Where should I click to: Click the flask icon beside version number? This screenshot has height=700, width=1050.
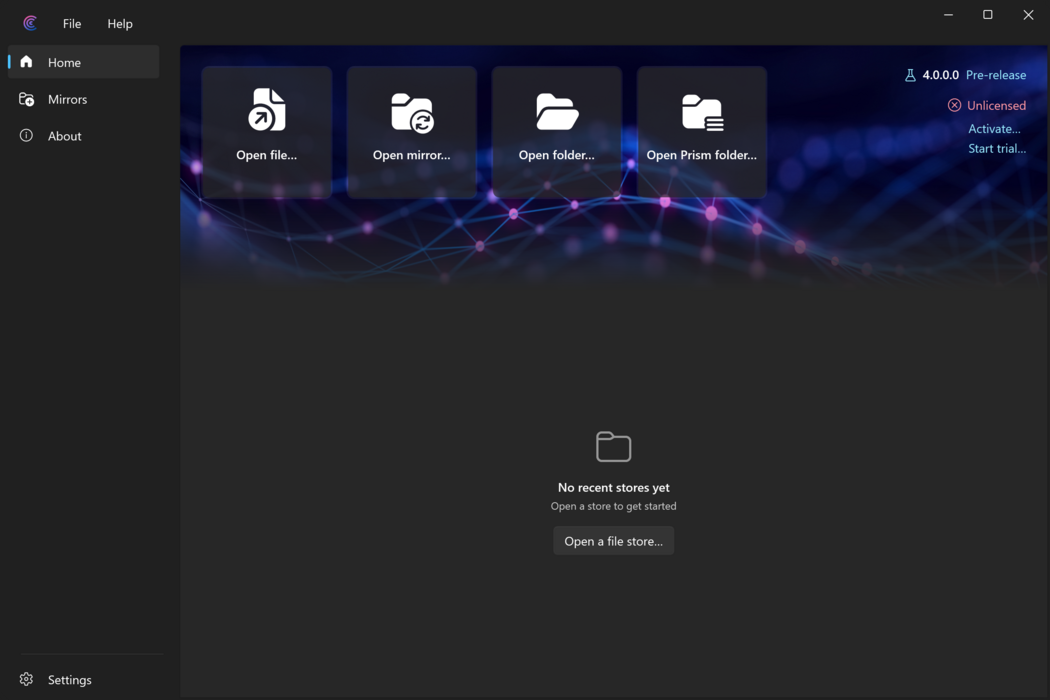[910, 75]
